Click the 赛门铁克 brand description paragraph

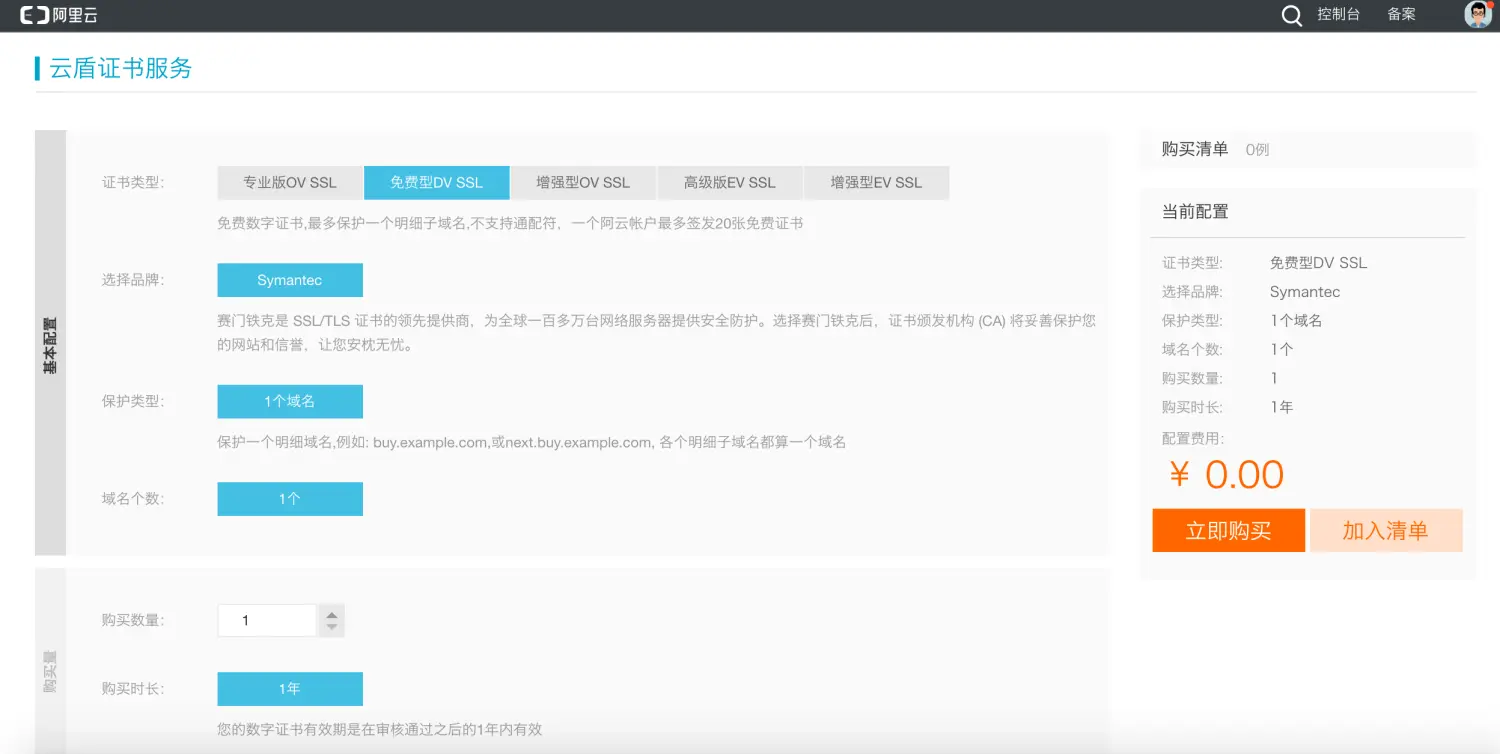click(657, 333)
